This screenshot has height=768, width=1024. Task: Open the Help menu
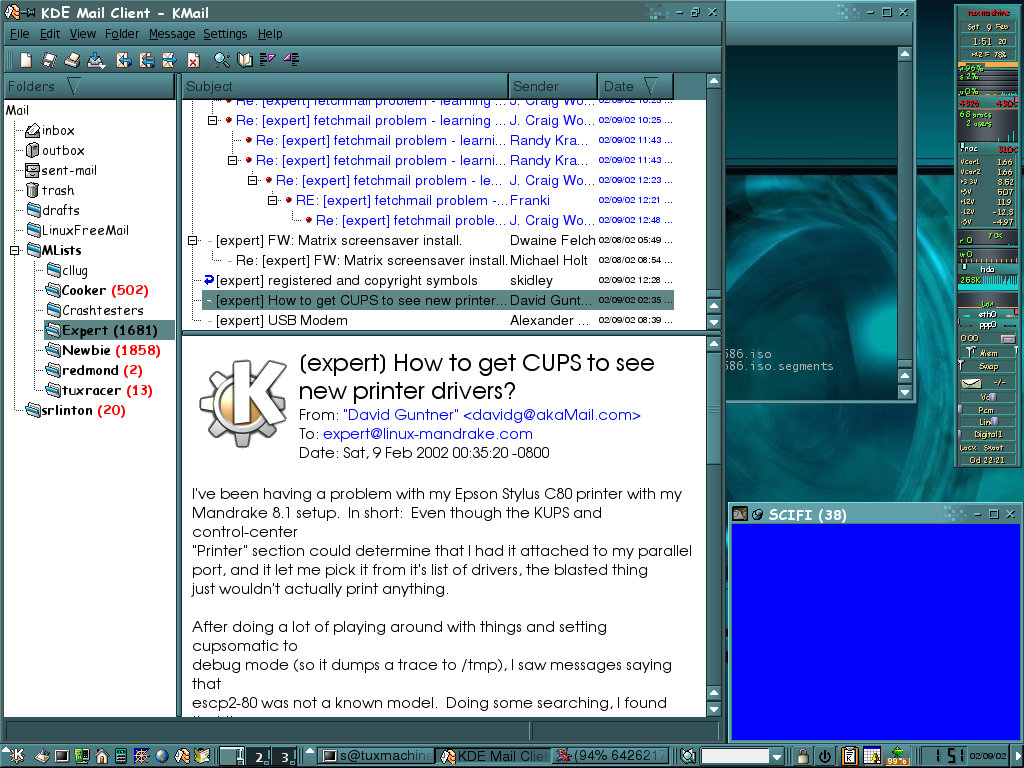point(270,34)
